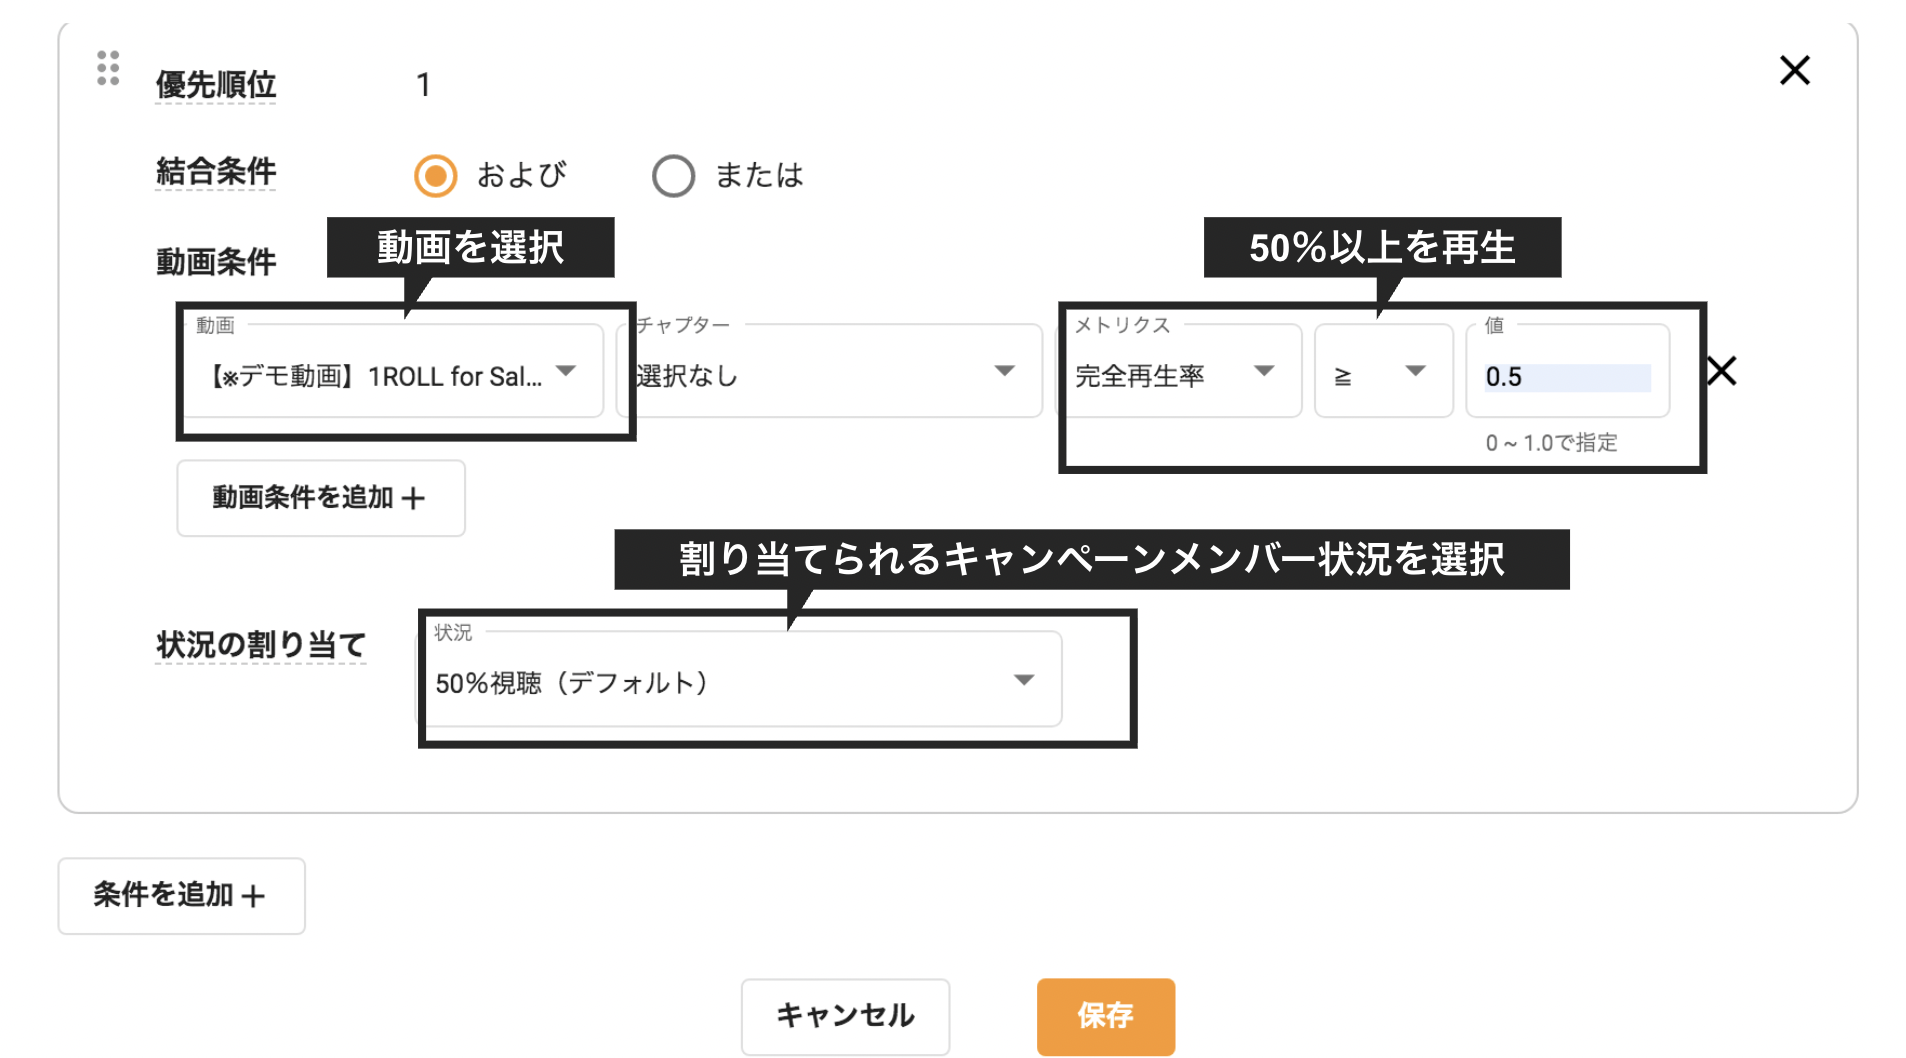Screen dimensions: 1906x1058
Task: Close the condition editing dialog
Action: [x=1794, y=70]
